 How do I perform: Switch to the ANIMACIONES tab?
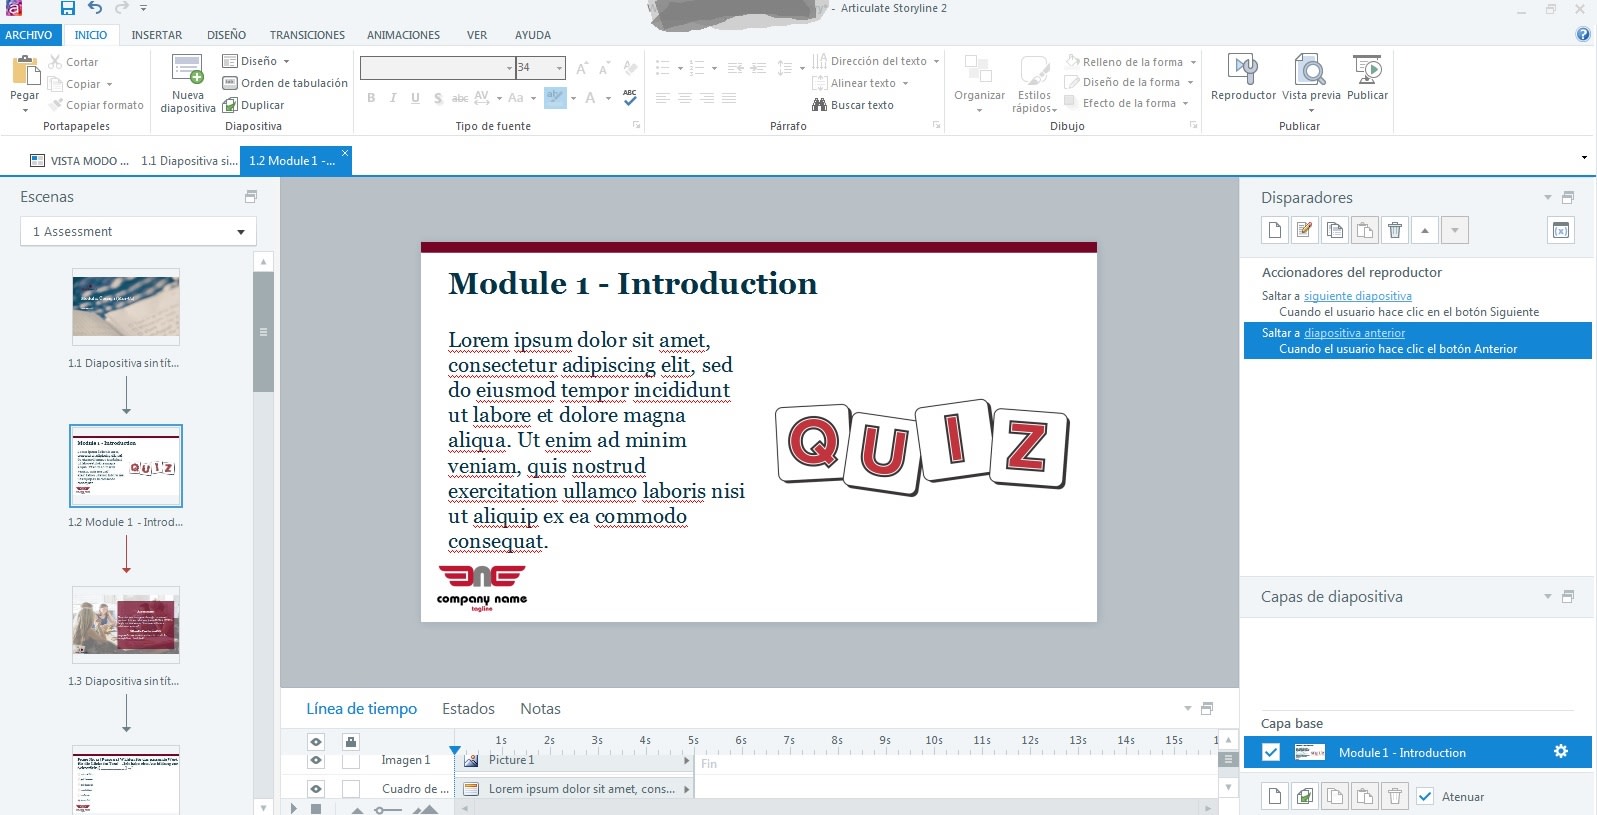(403, 35)
